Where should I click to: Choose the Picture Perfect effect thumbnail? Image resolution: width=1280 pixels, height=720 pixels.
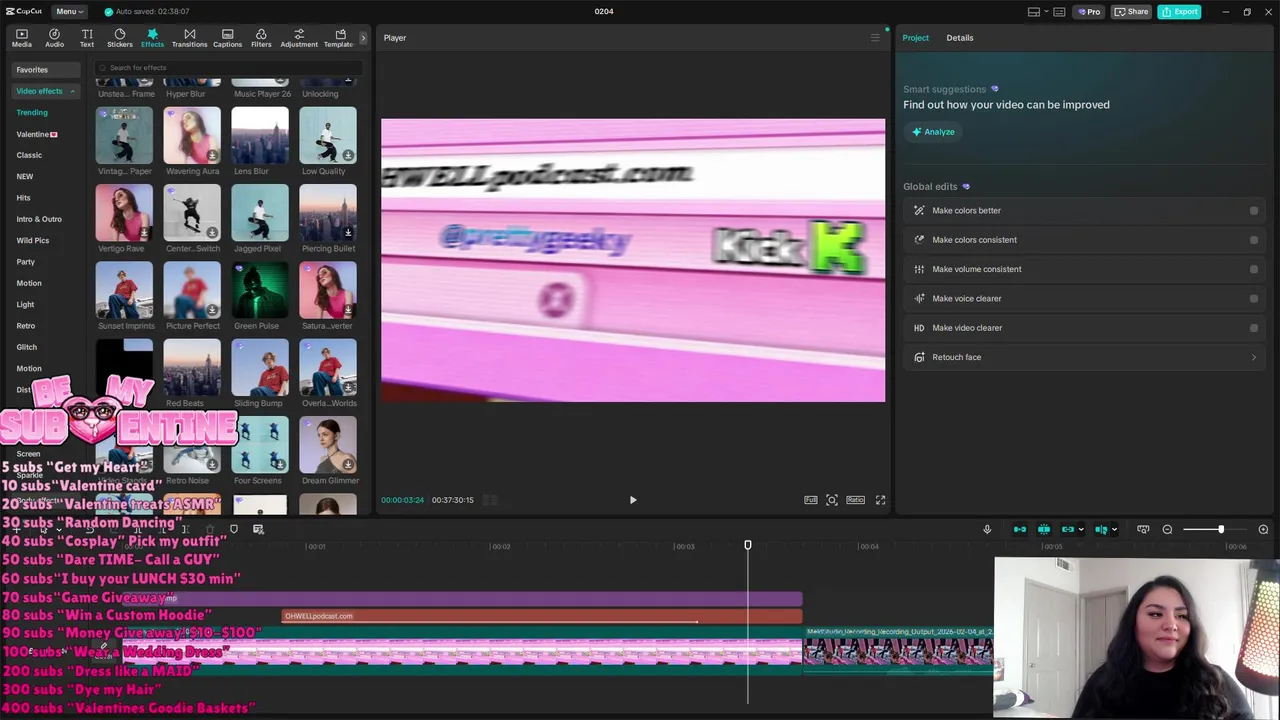coord(192,290)
